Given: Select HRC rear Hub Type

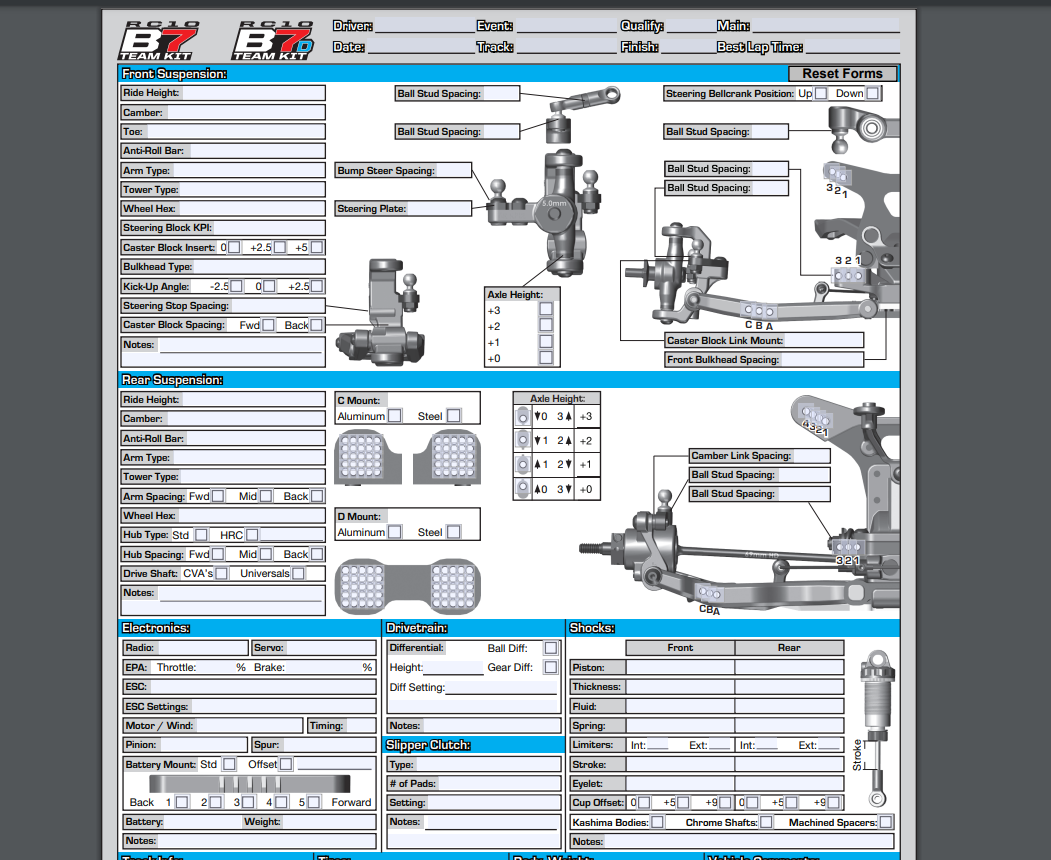Looking at the screenshot, I should click(x=251, y=535).
